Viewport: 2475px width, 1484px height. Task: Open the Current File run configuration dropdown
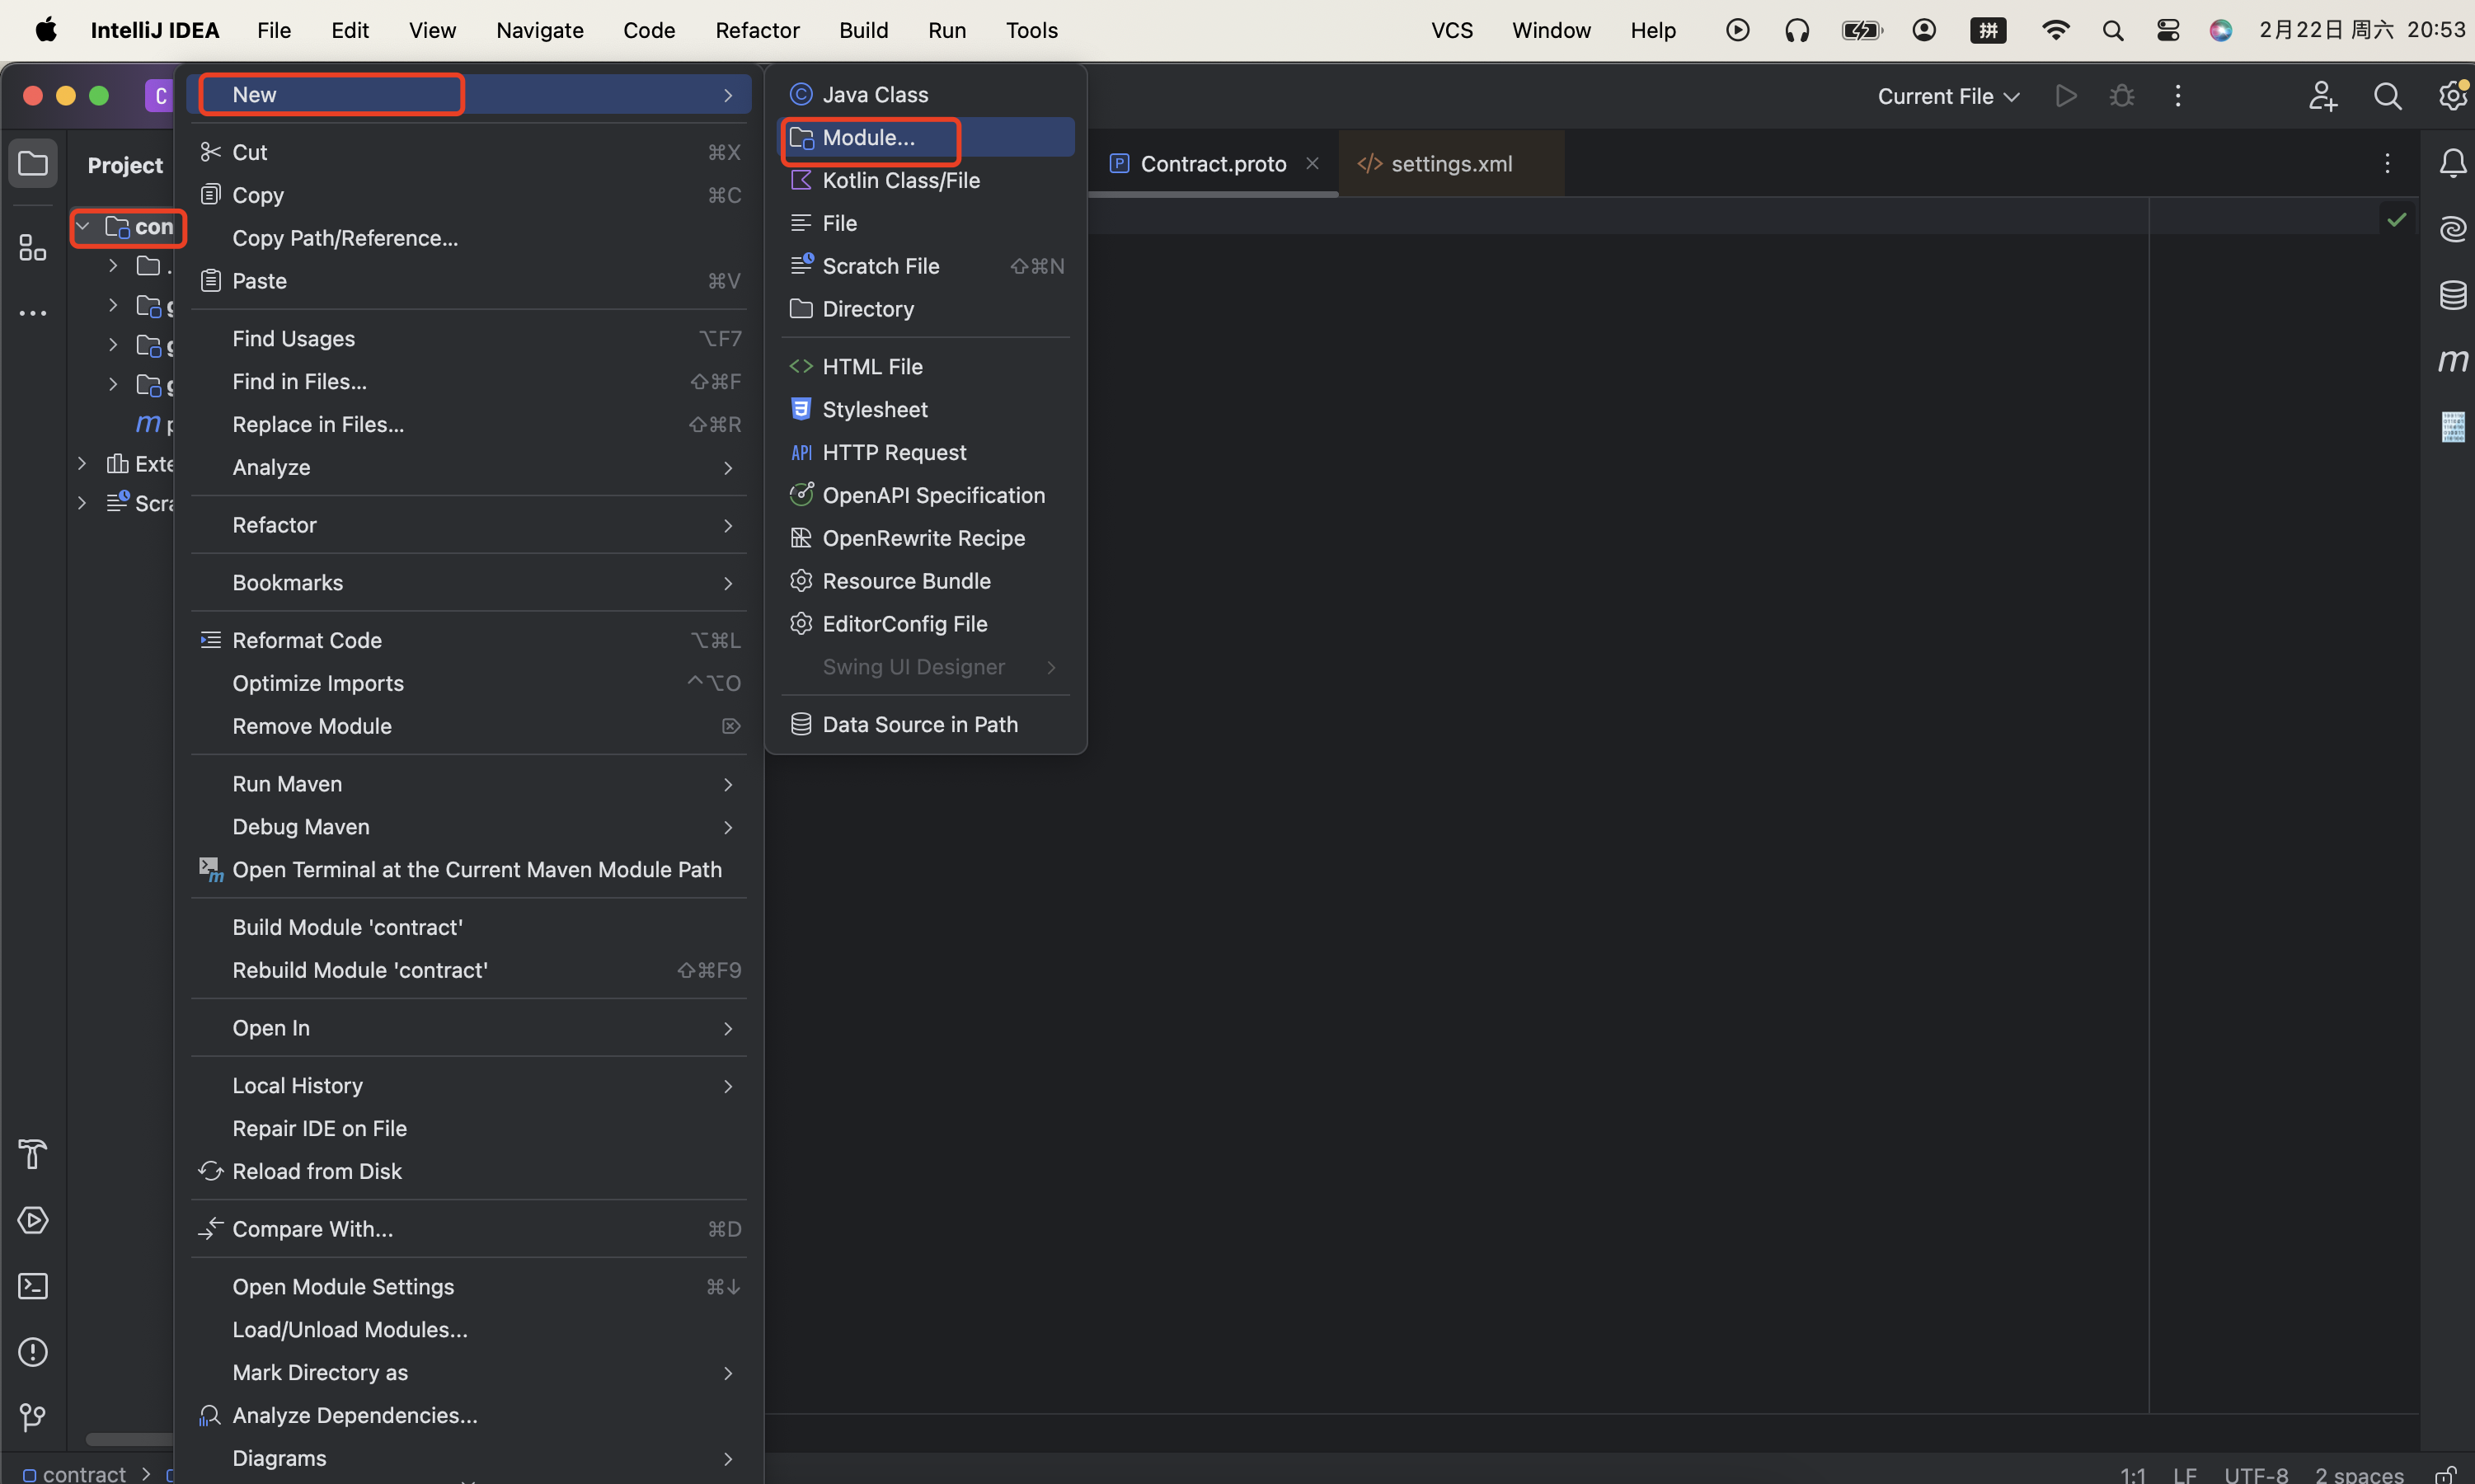1947,96
